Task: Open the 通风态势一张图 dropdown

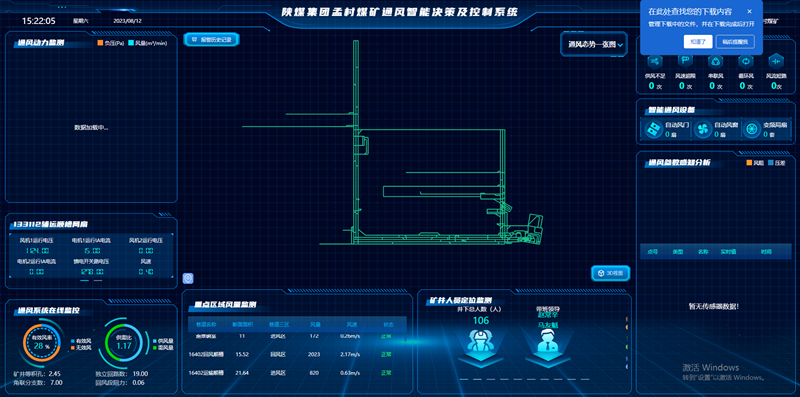Action: click(594, 45)
